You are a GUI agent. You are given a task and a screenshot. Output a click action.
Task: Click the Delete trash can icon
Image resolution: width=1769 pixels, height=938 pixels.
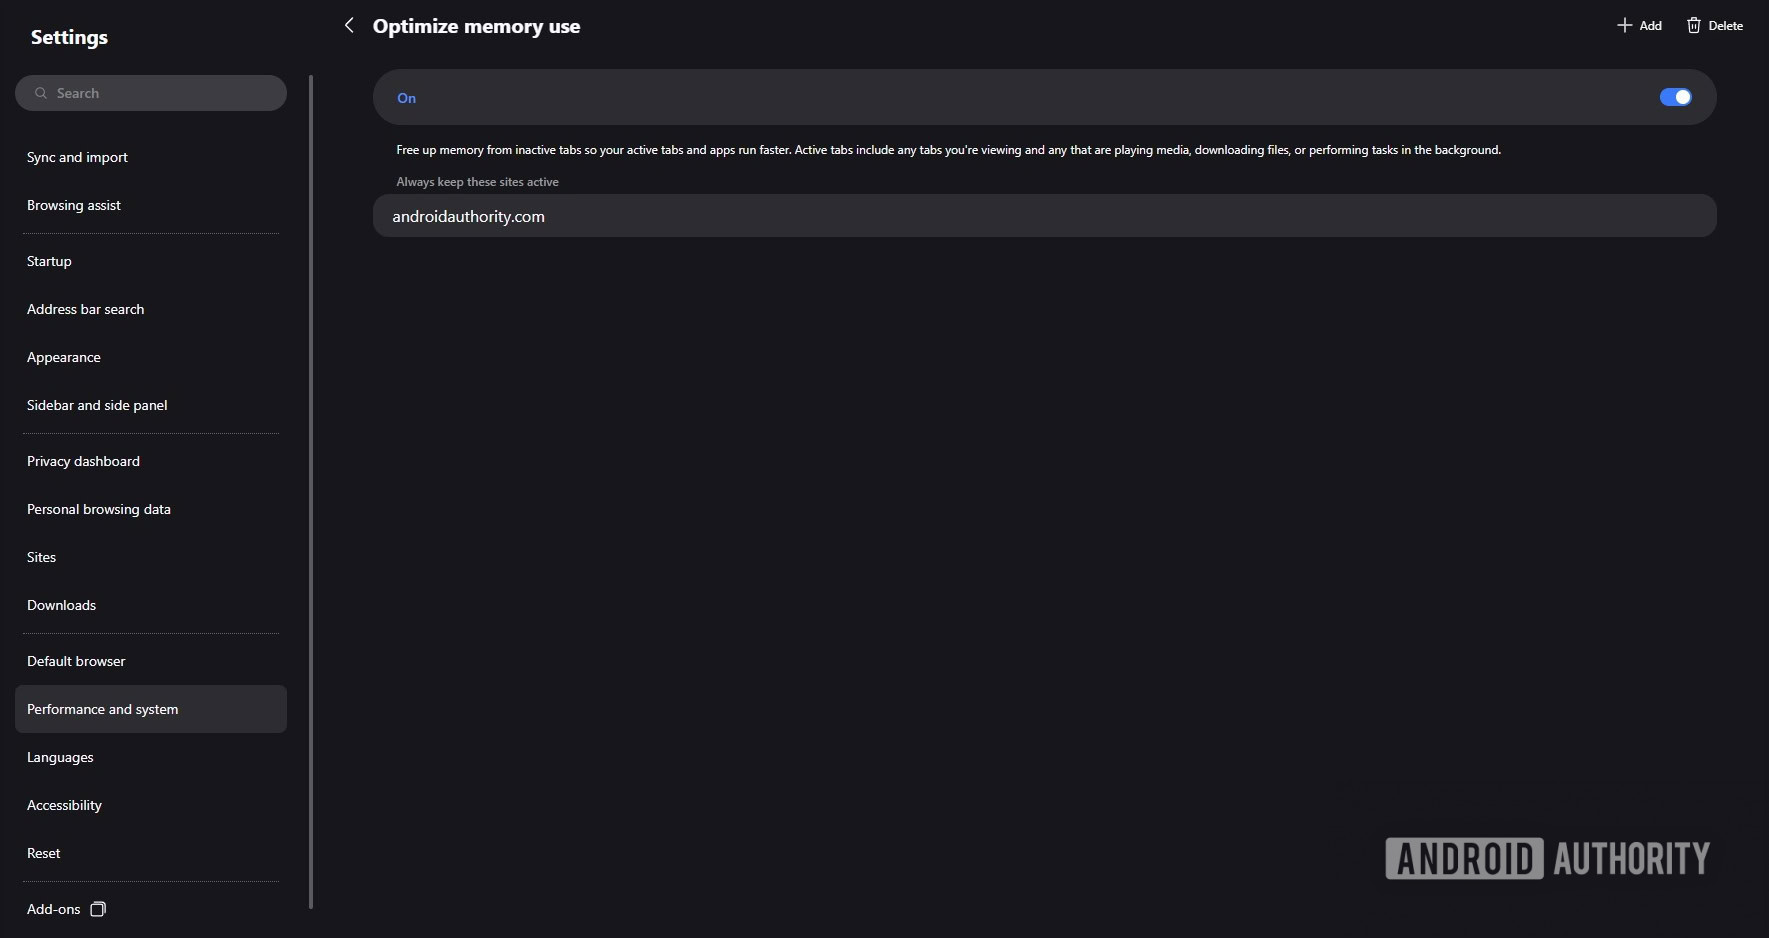[x=1693, y=25]
